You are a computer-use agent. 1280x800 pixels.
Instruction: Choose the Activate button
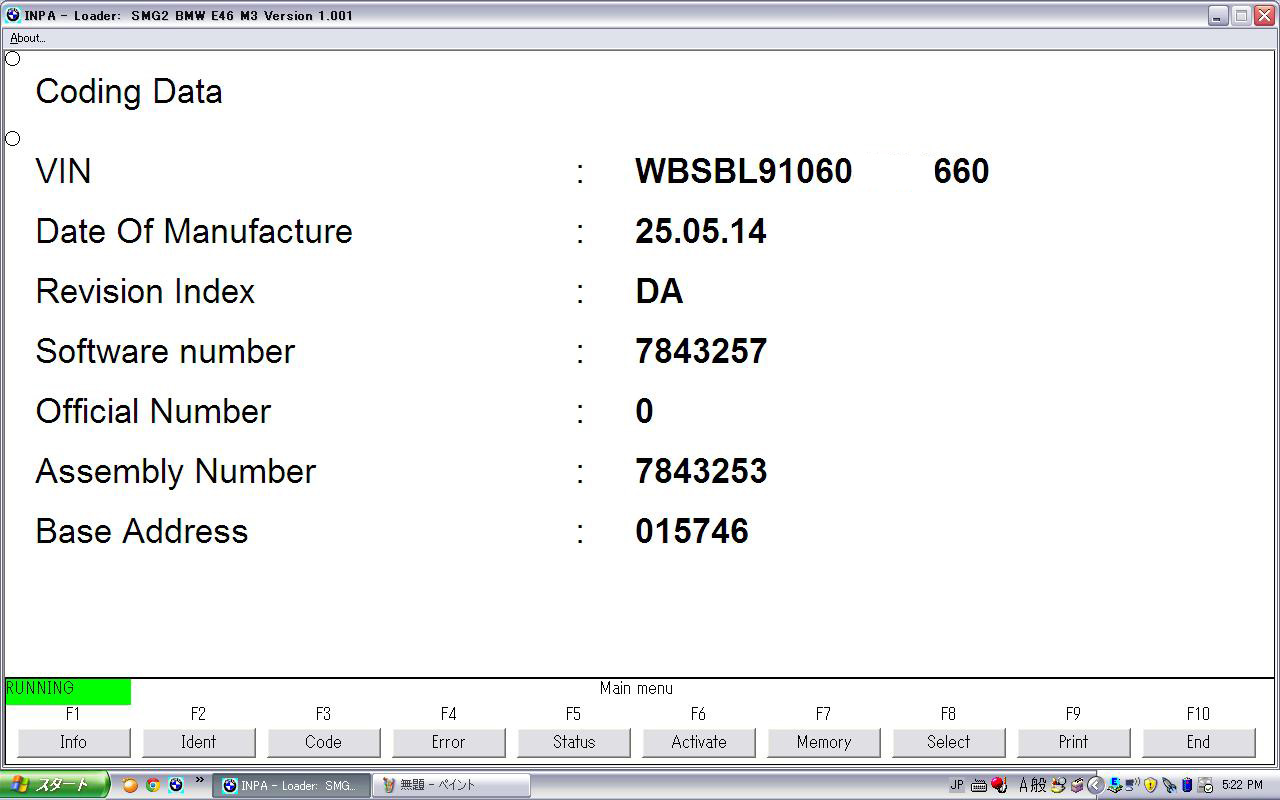698,742
